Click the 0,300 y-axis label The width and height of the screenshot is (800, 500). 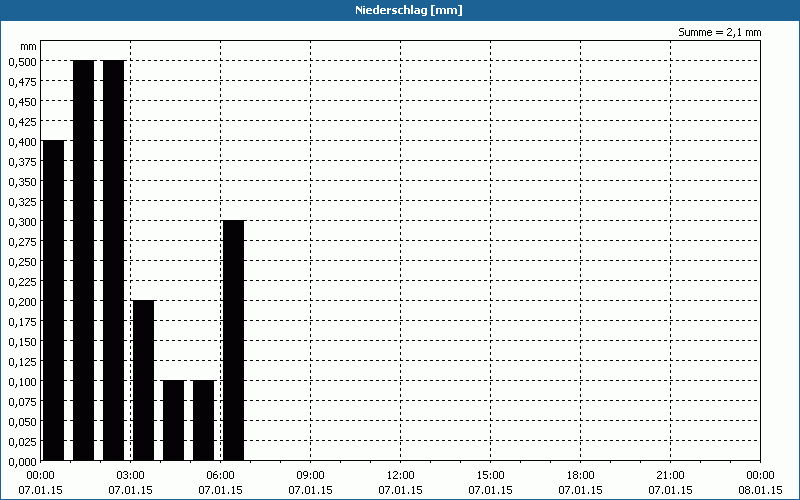pyautogui.click(x=23, y=221)
